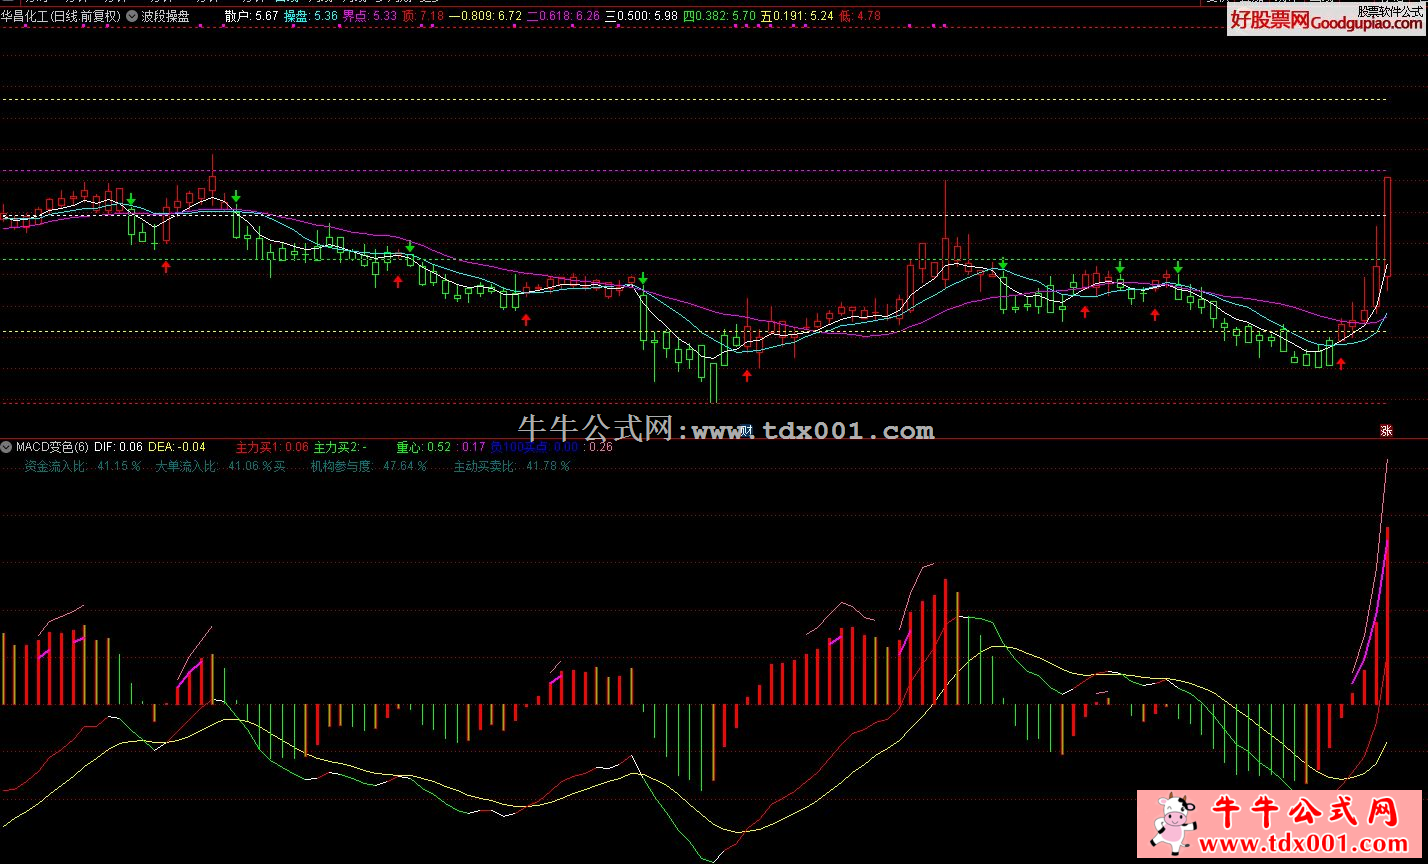This screenshot has height=864, width=1428.
Task: Click the 主力买1: 0.06 readout
Action: [272, 447]
